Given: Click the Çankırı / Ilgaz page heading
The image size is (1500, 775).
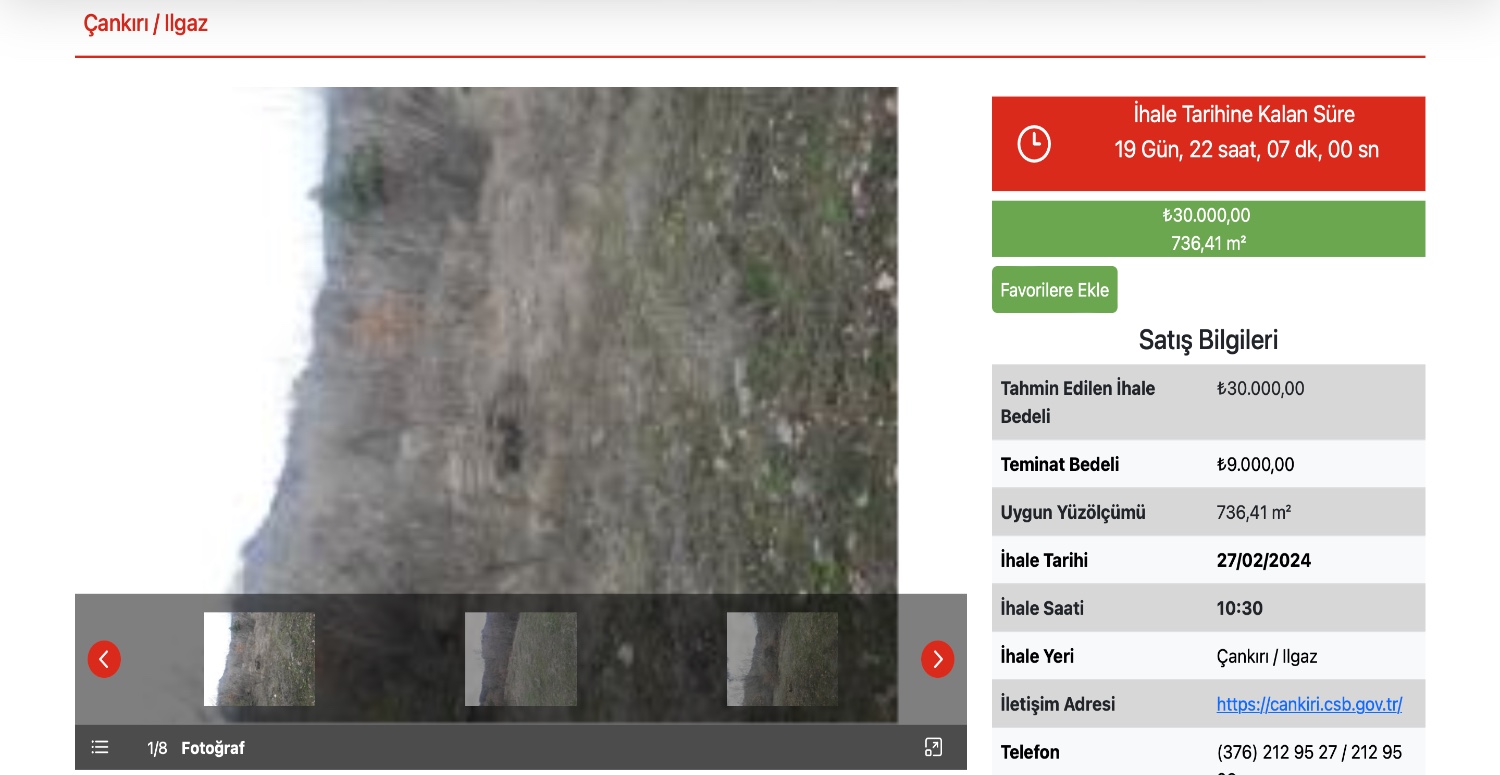Looking at the screenshot, I should click(146, 24).
